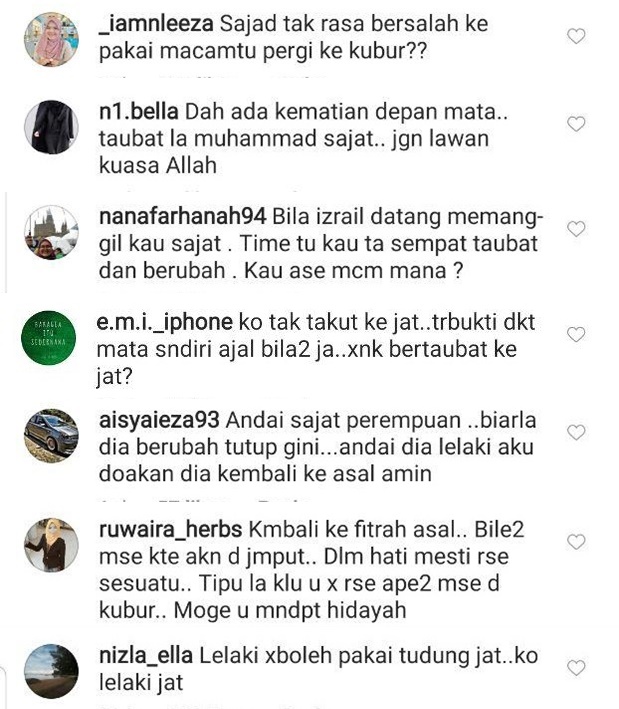Open the _iamnleeza username link
Image resolution: width=619 pixels, height=709 pixels.
[x=156, y=24]
